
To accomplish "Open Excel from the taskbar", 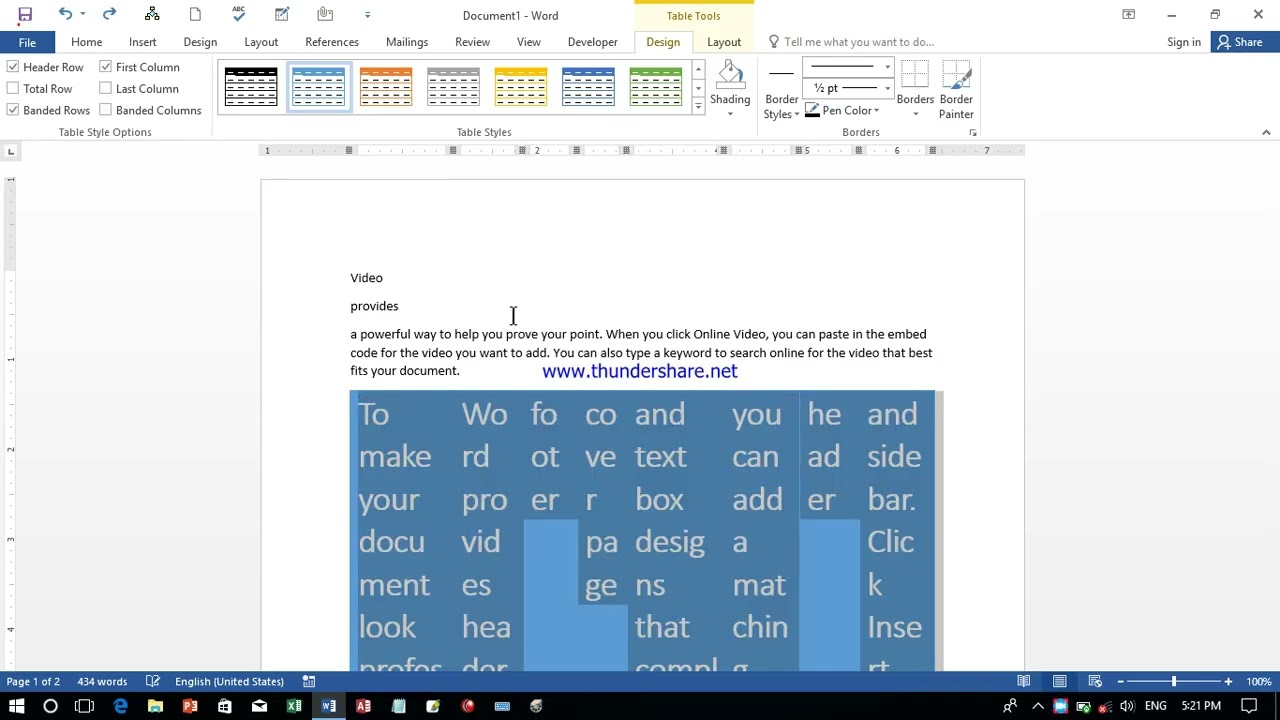I will coord(294,706).
